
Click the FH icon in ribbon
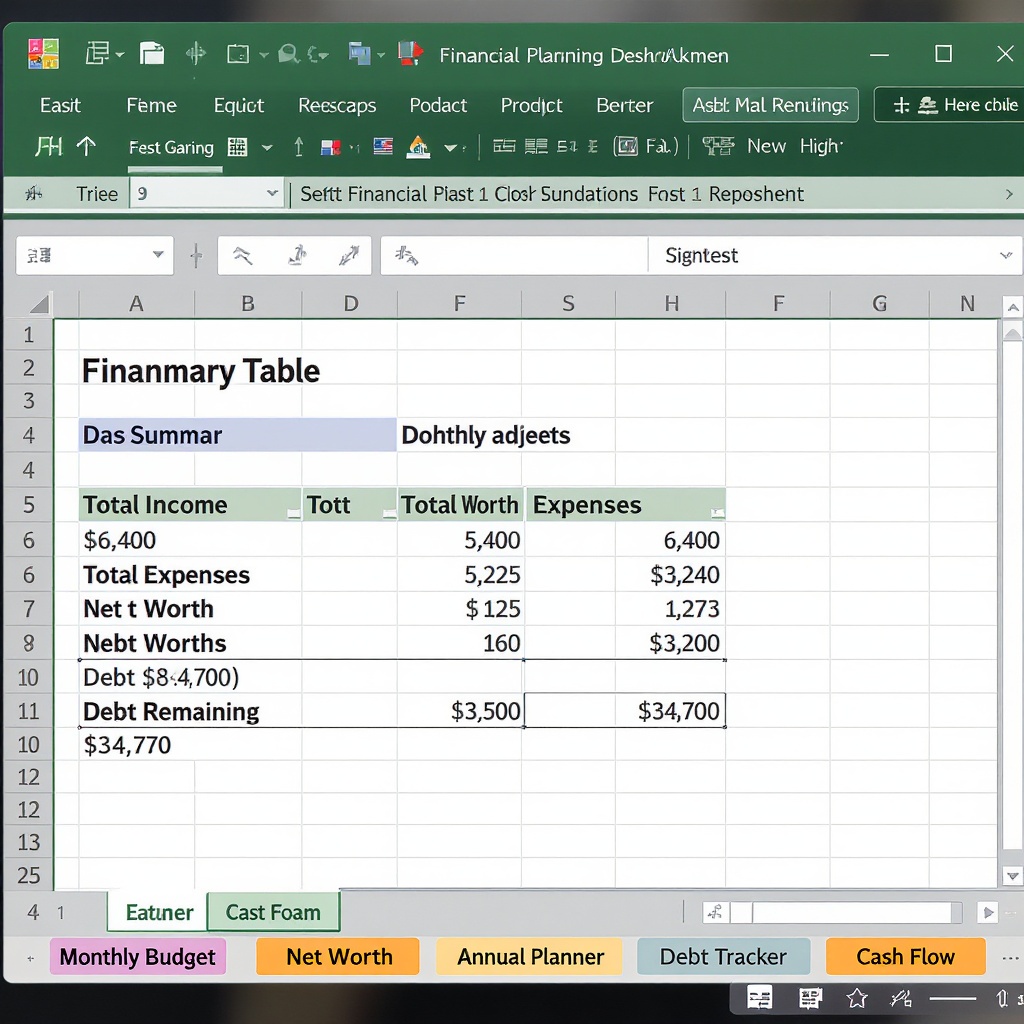click(48, 146)
